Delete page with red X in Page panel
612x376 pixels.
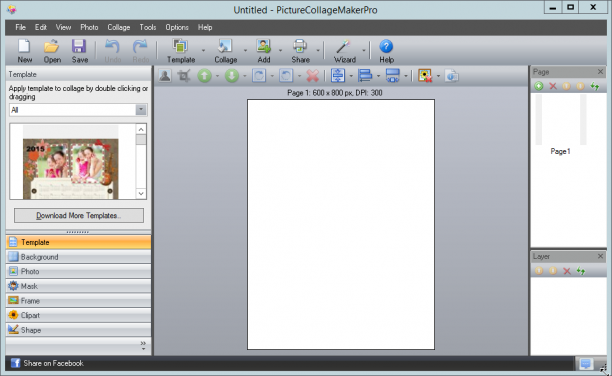tap(553, 86)
